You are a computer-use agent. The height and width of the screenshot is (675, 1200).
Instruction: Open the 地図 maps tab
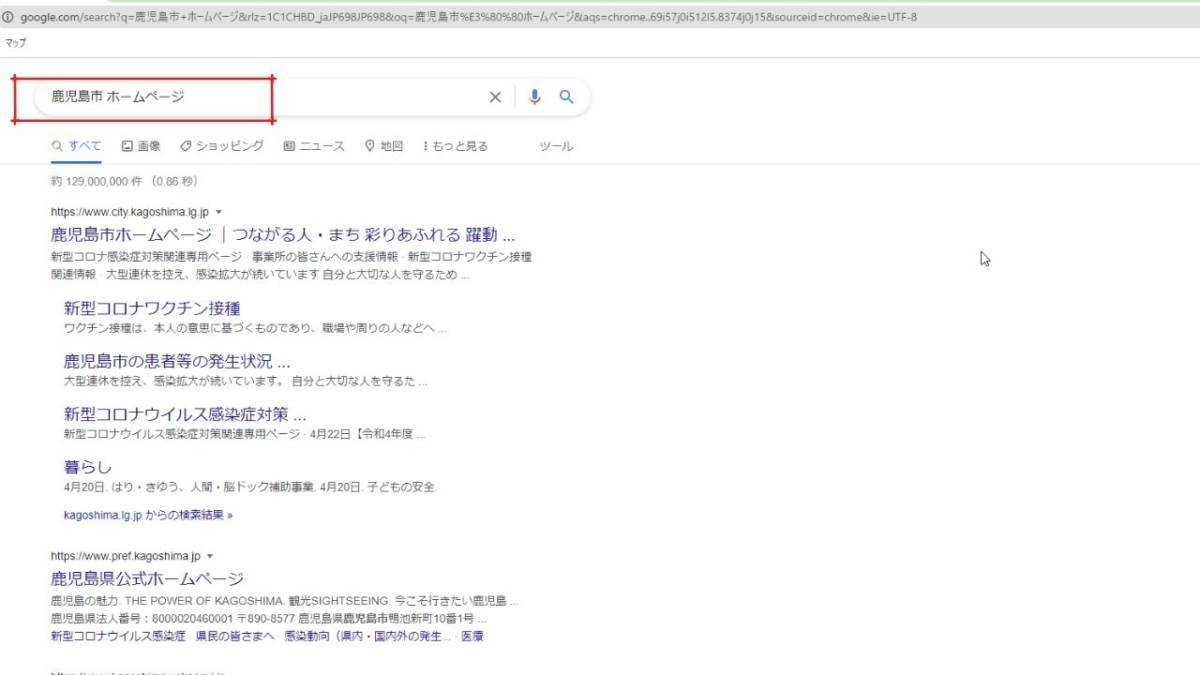(384, 146)
